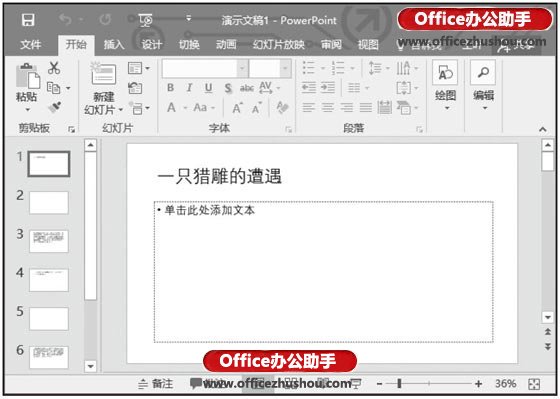Click the Bullets list icon
This screenshot has height=399, width=560.
[x=309, y=68]
